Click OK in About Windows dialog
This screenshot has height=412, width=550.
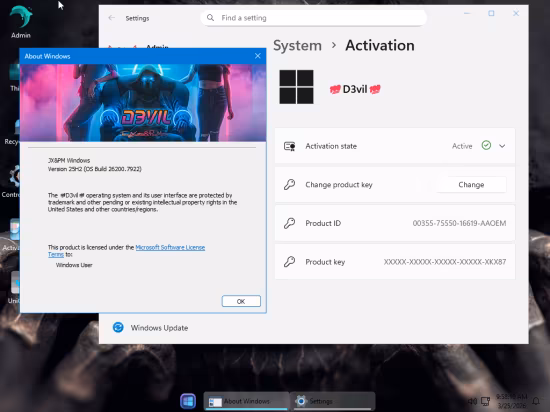coord(241,301)
